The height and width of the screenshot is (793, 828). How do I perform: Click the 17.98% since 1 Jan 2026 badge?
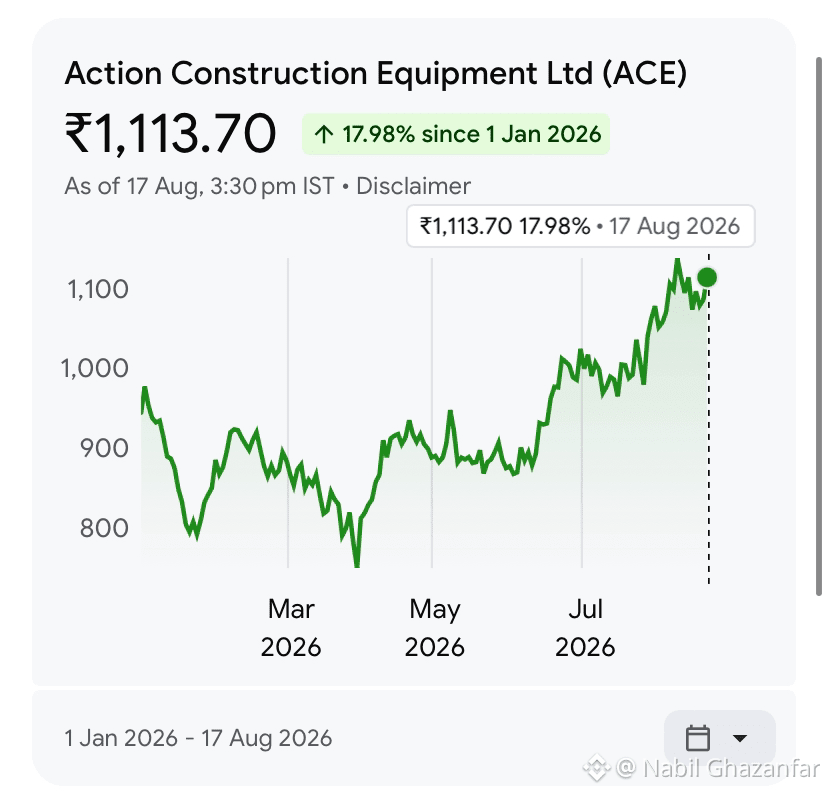(x=456, y=134)
